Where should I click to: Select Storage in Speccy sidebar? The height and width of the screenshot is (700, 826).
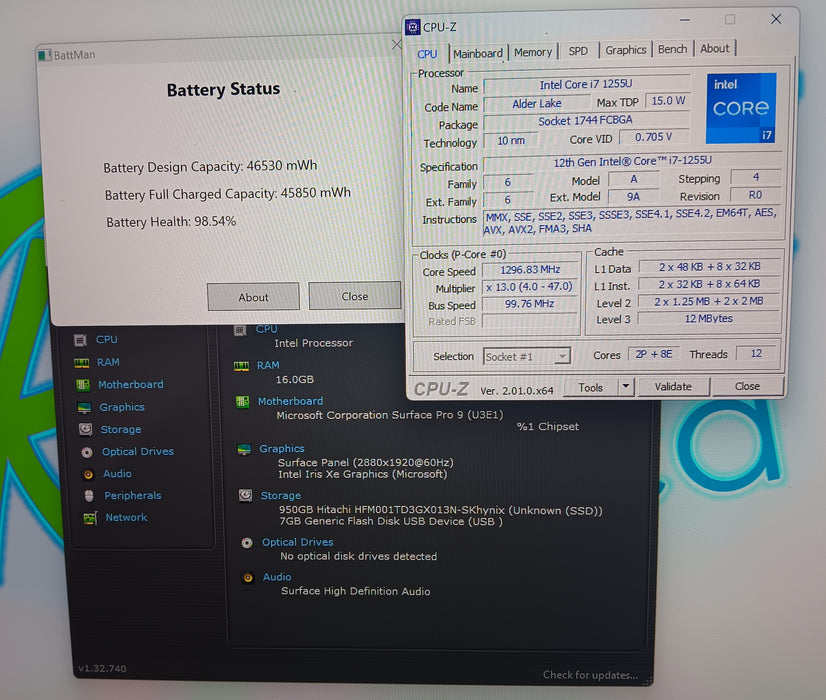(x=121, y=430)
